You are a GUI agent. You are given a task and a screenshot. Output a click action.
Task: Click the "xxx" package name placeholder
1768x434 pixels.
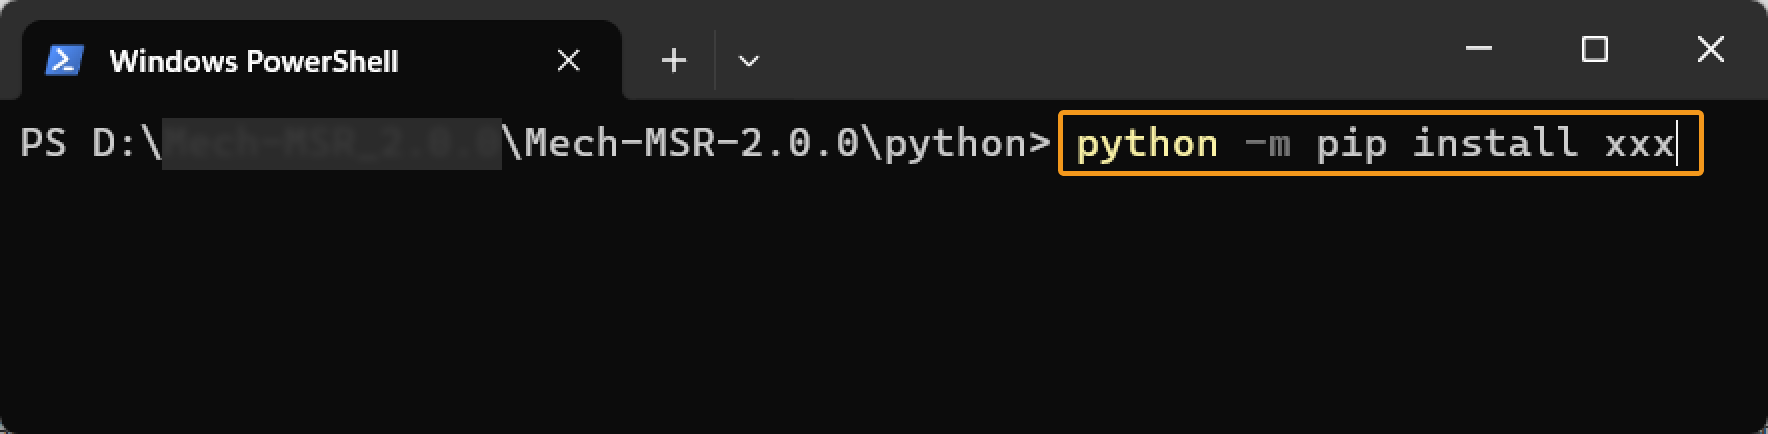coord(1639,144)
